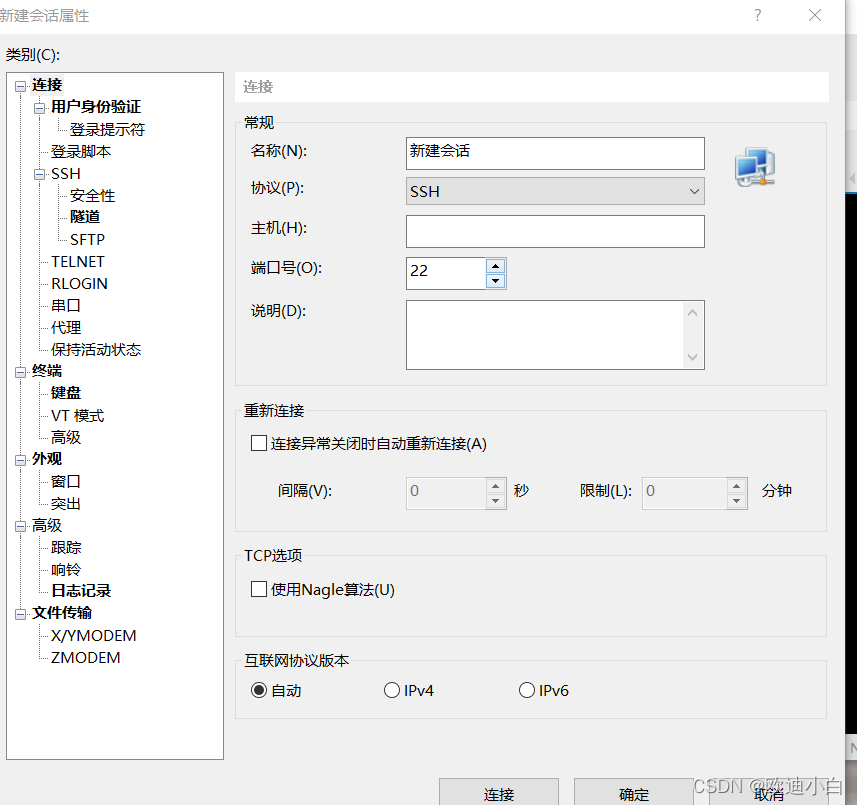Viewport: 857px width, 805px height.
Task: Select 隧道 under SSH settings
Action: [x=85, y=217]
